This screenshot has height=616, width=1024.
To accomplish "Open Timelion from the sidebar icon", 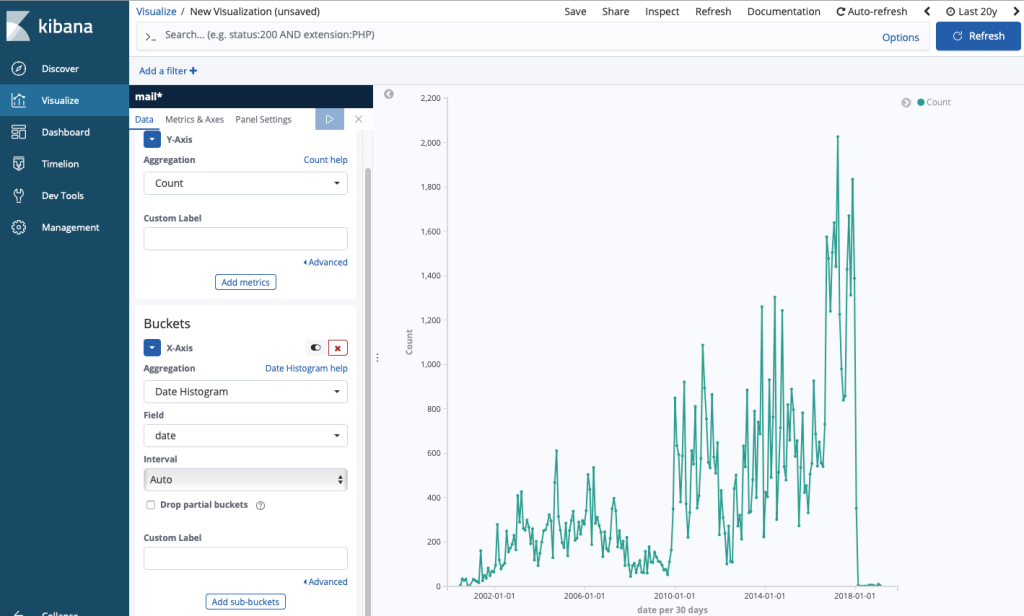I will [19, 164].
